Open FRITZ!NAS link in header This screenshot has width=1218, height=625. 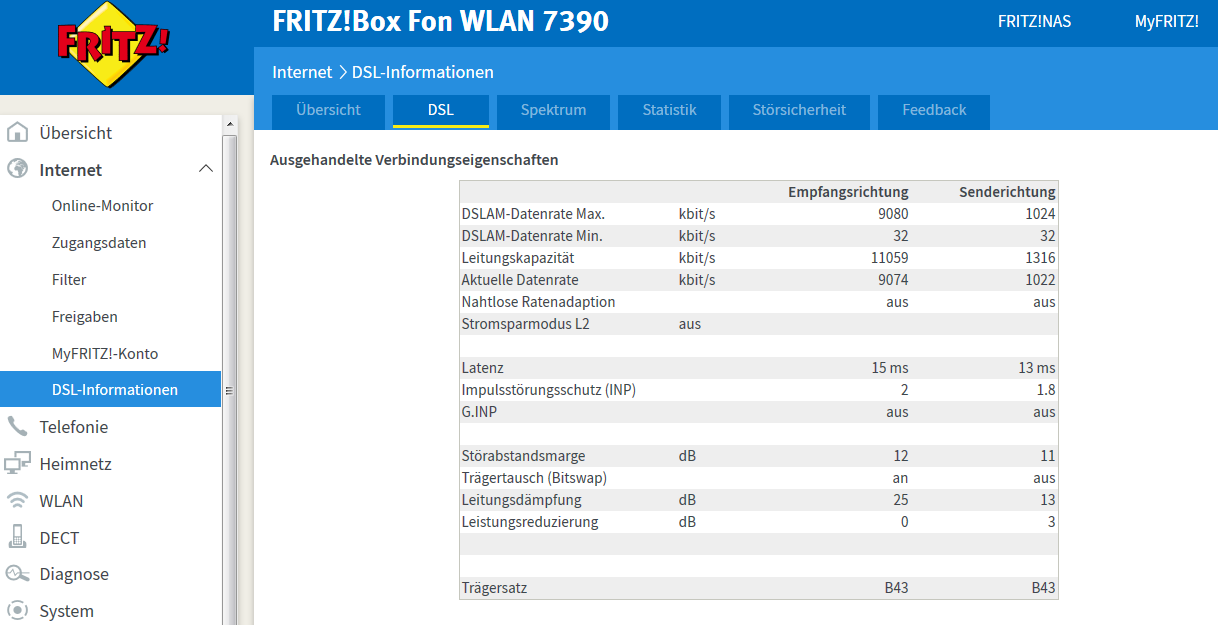click(1034, 21)
